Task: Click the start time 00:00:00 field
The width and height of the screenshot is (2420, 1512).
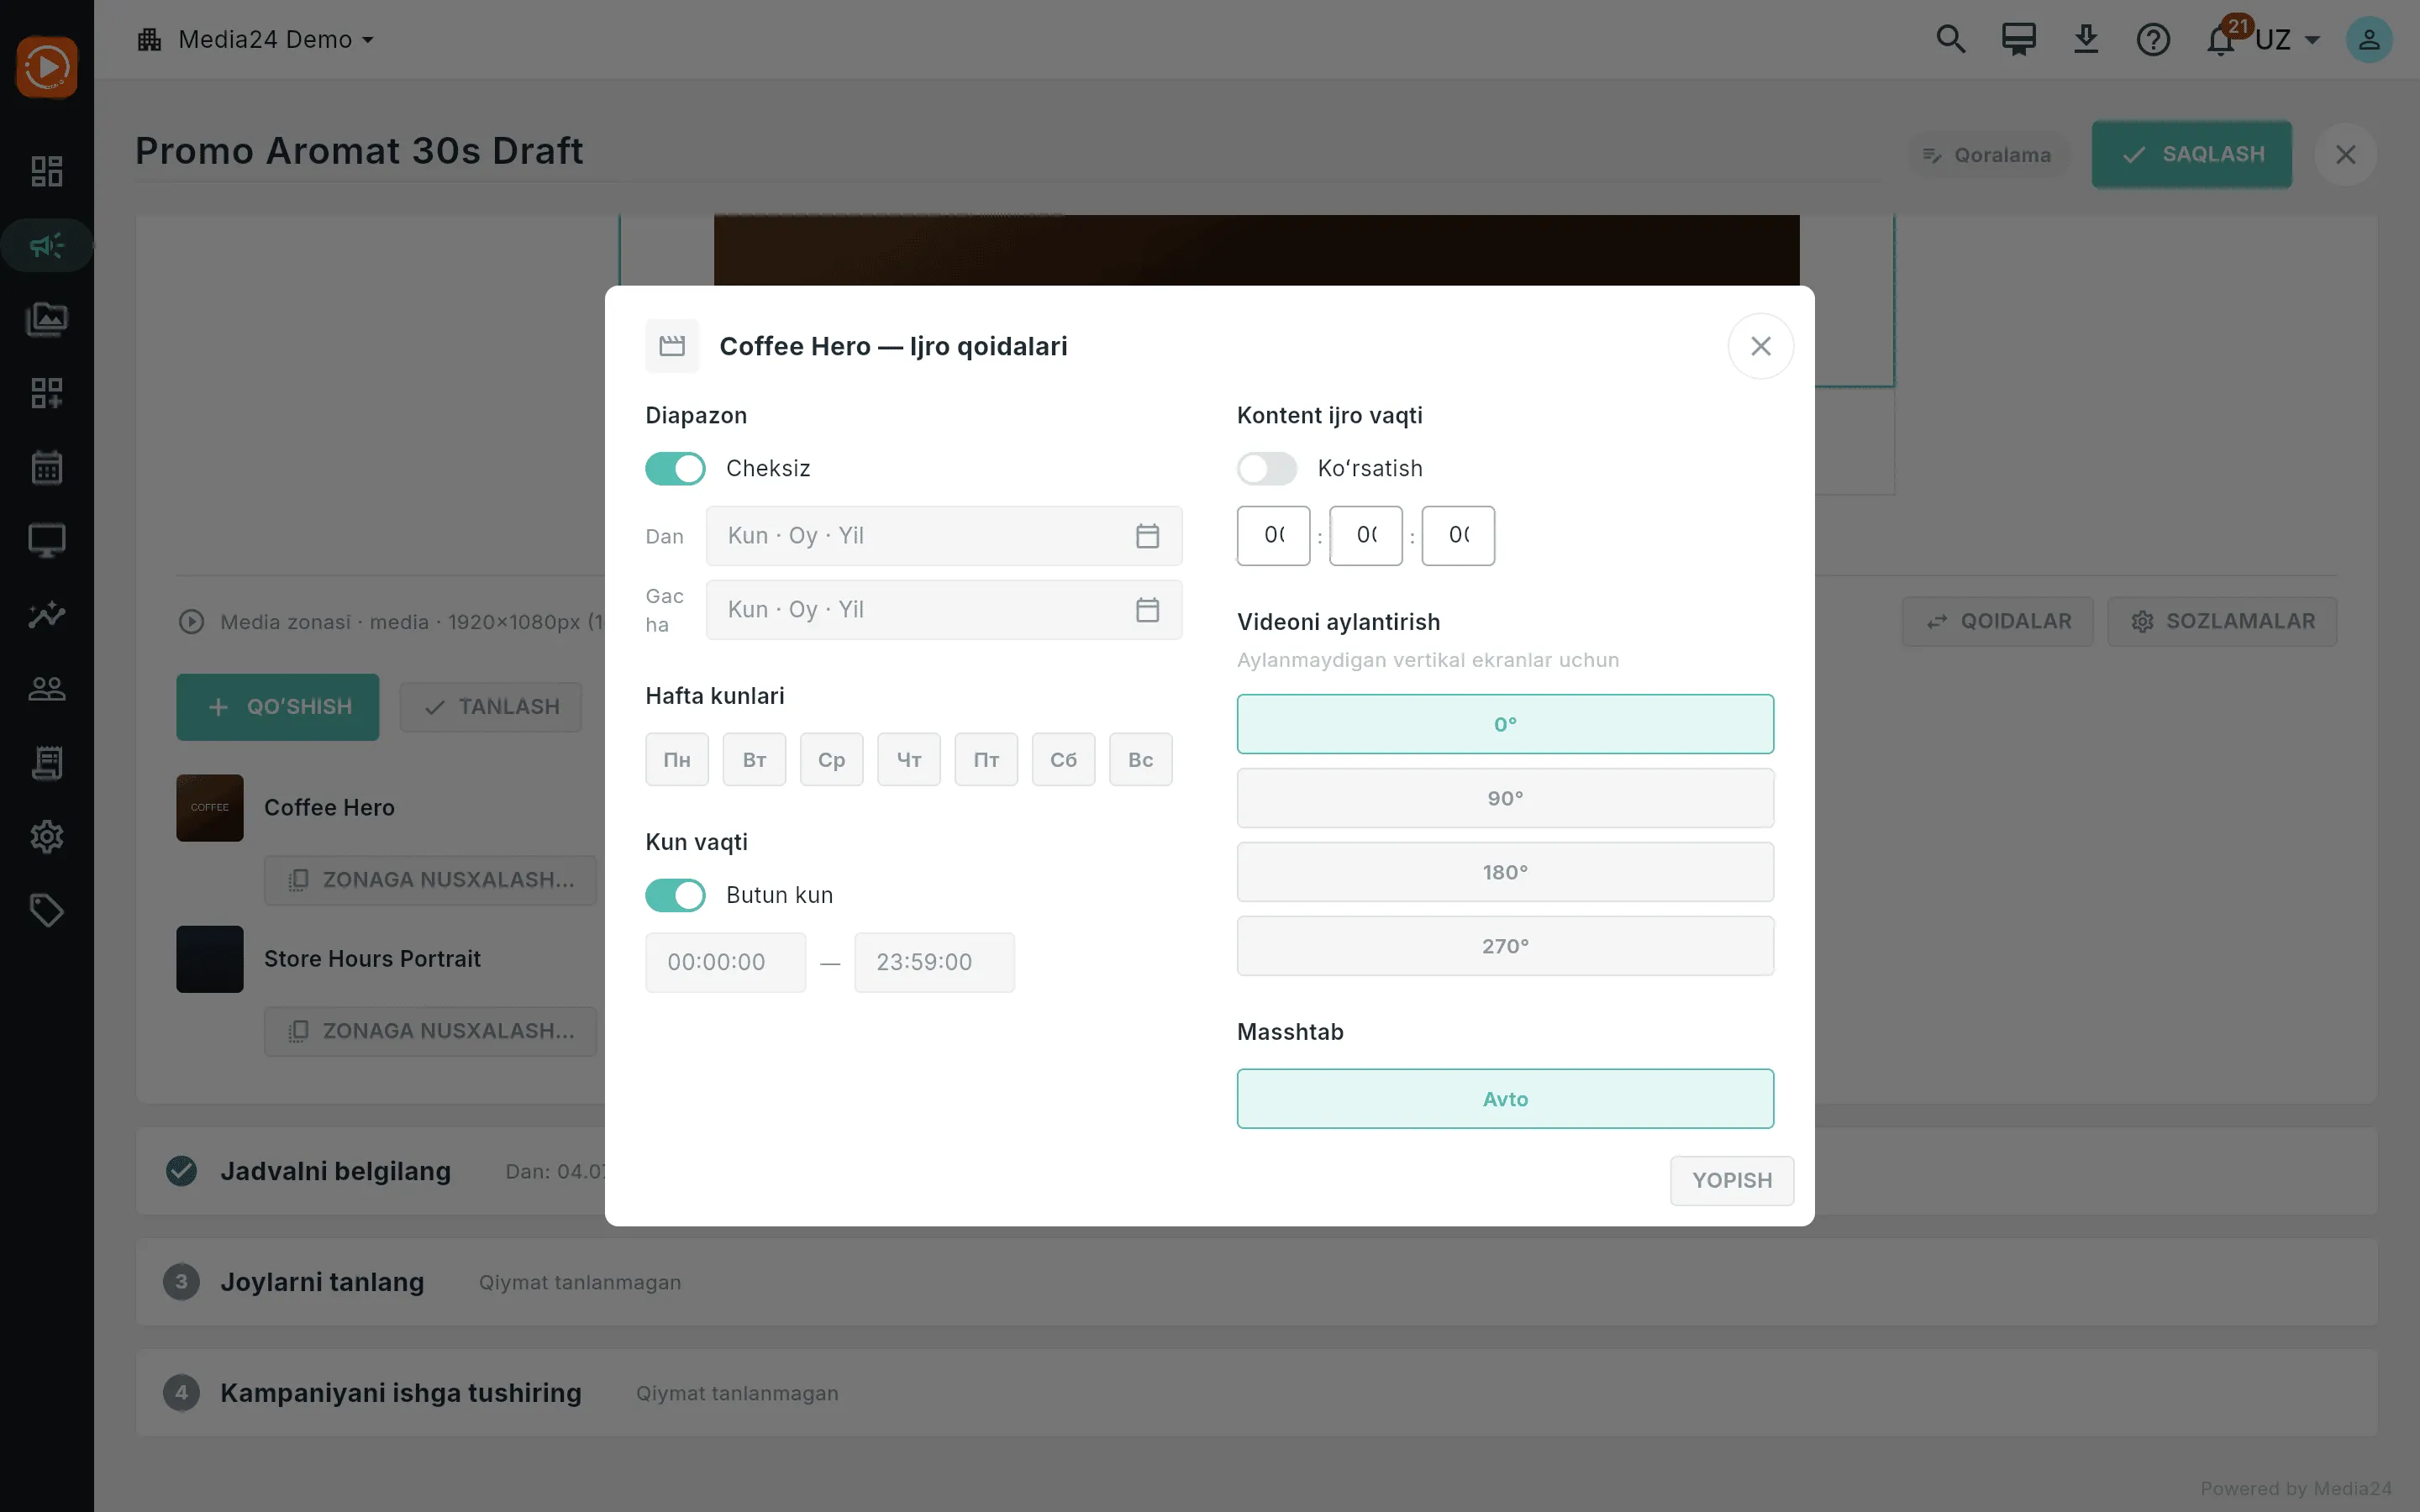Action: 726,962
